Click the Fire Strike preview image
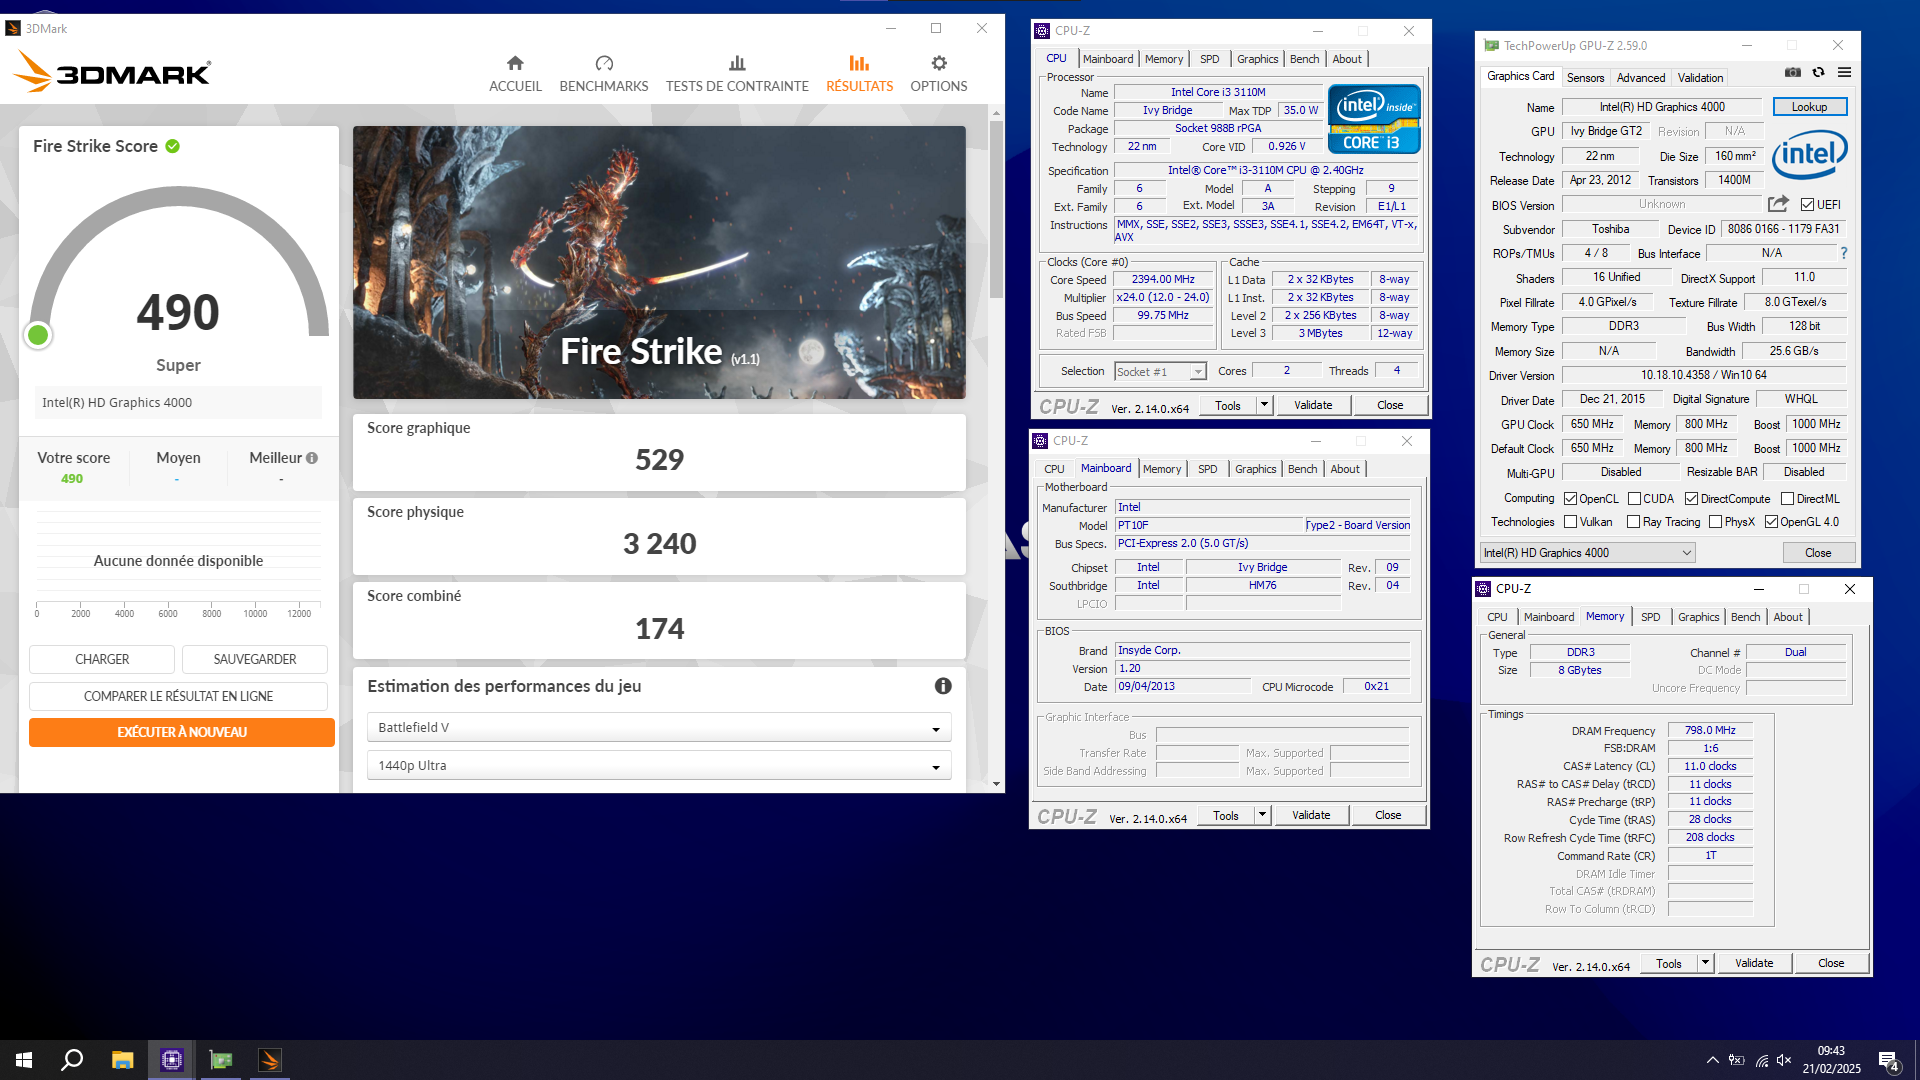 tap(659, 262)
